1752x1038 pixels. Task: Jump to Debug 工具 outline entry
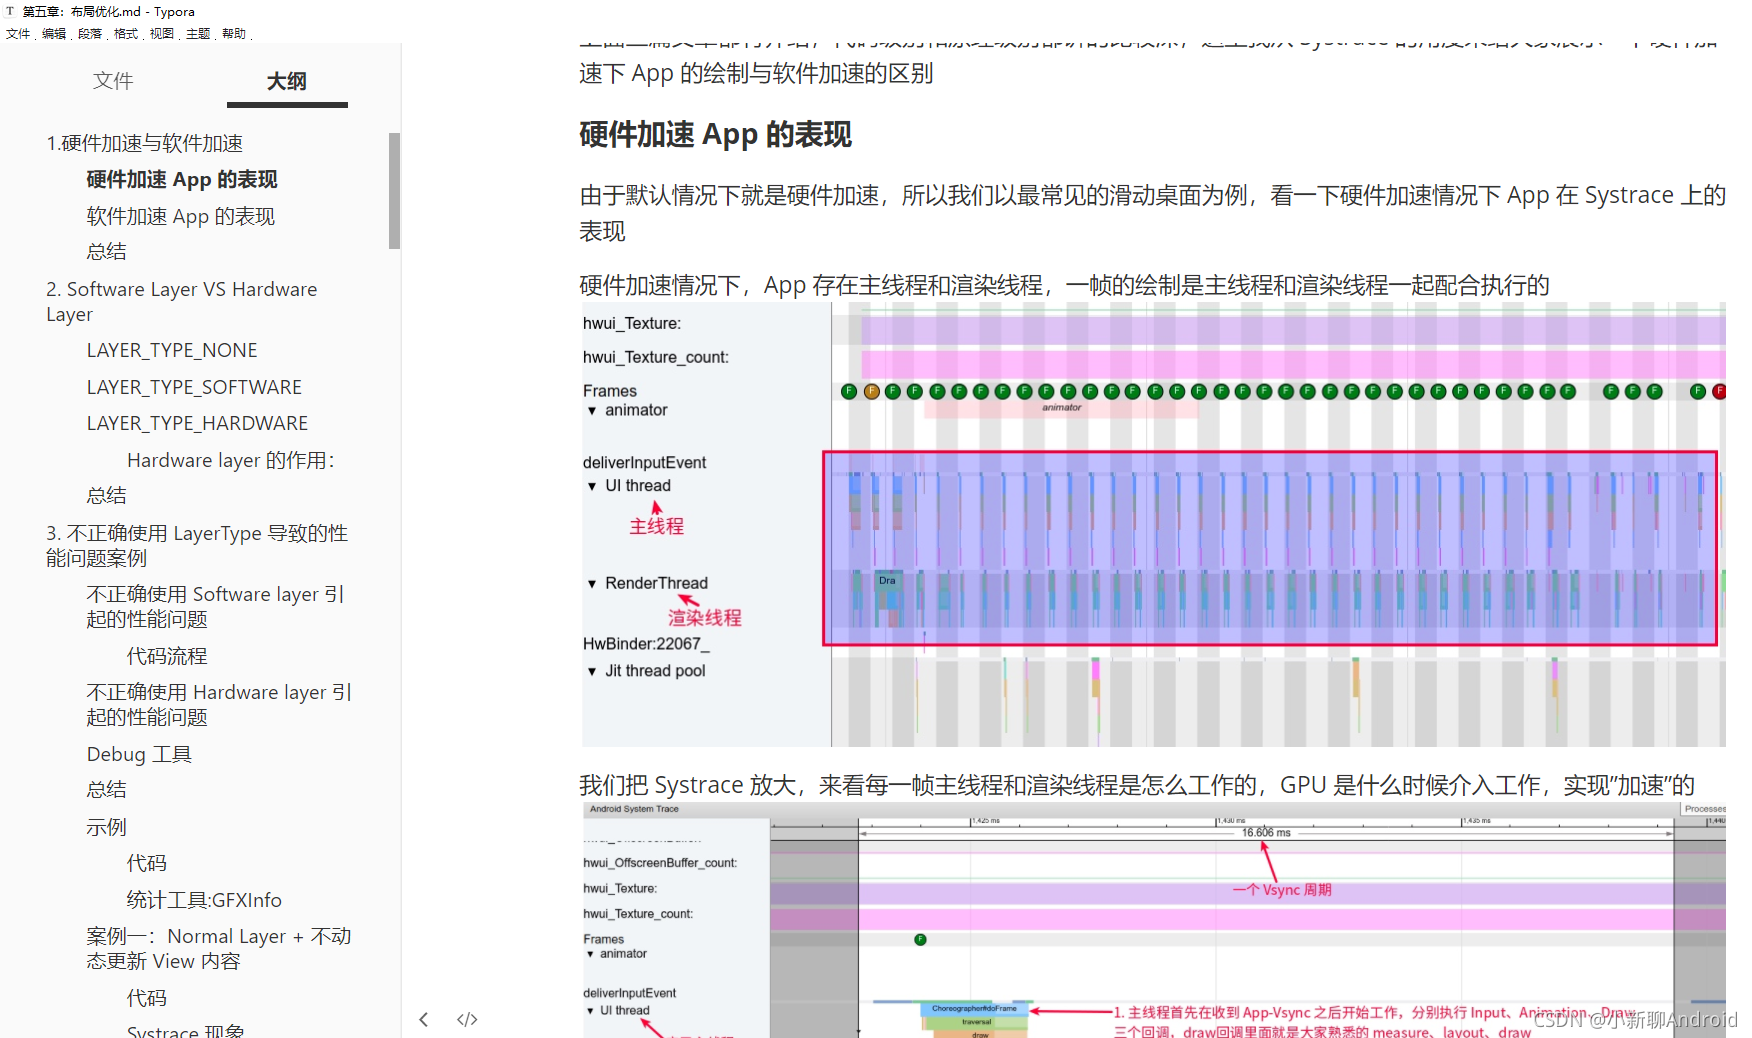(x=139, y=754)
